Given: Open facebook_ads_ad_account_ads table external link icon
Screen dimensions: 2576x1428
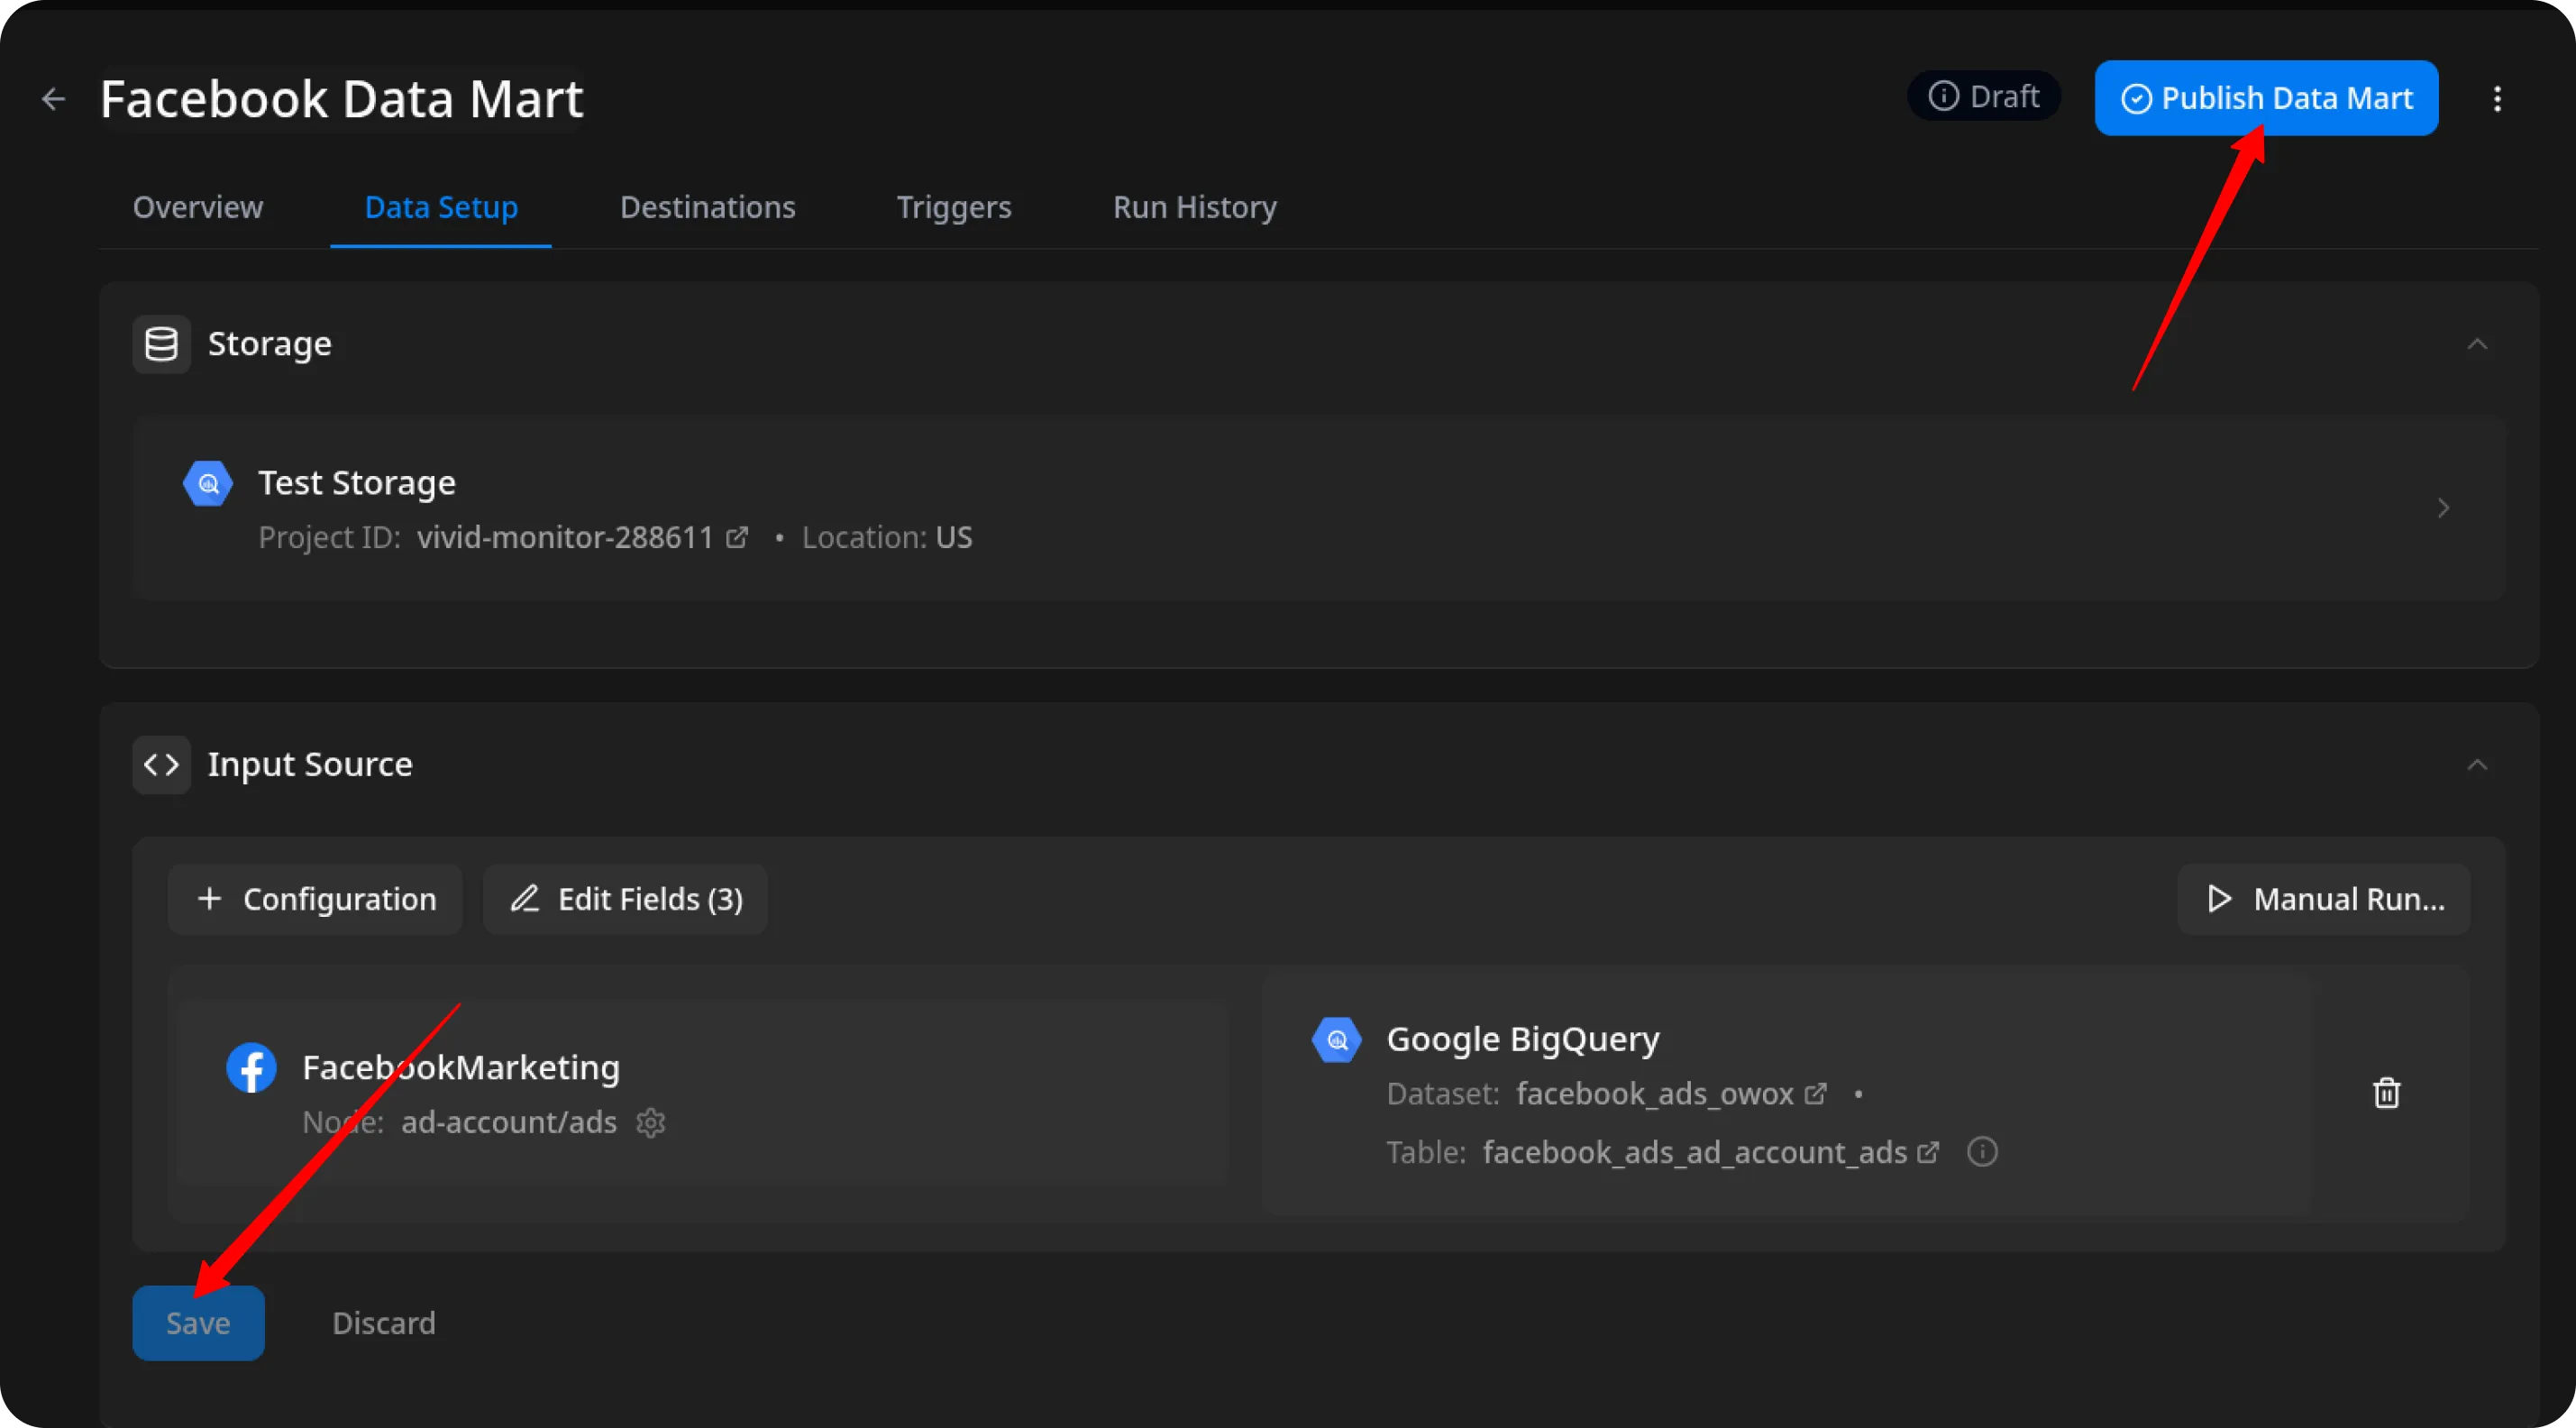Looking at the screenshot, I should pyautogui.click(x=1928, y=1152).
